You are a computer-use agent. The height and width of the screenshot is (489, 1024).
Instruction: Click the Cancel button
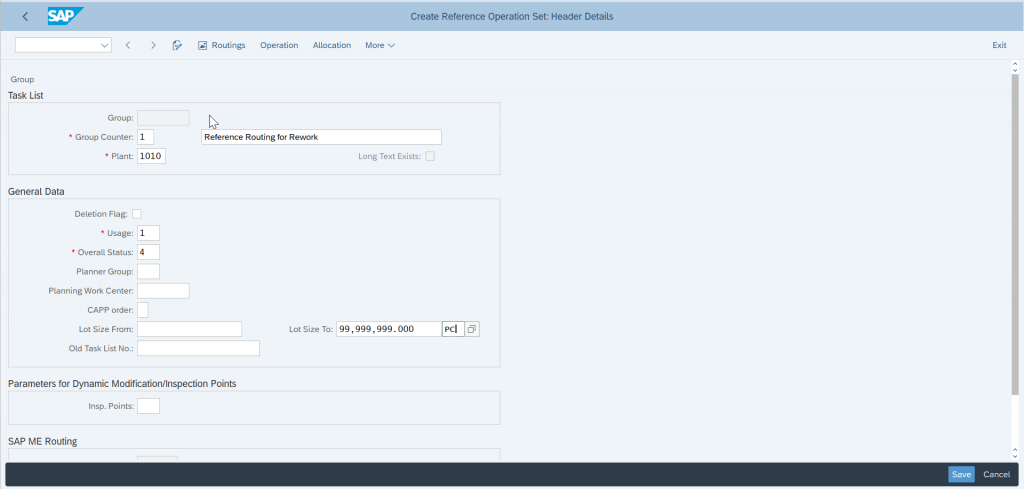click(997, 475)
